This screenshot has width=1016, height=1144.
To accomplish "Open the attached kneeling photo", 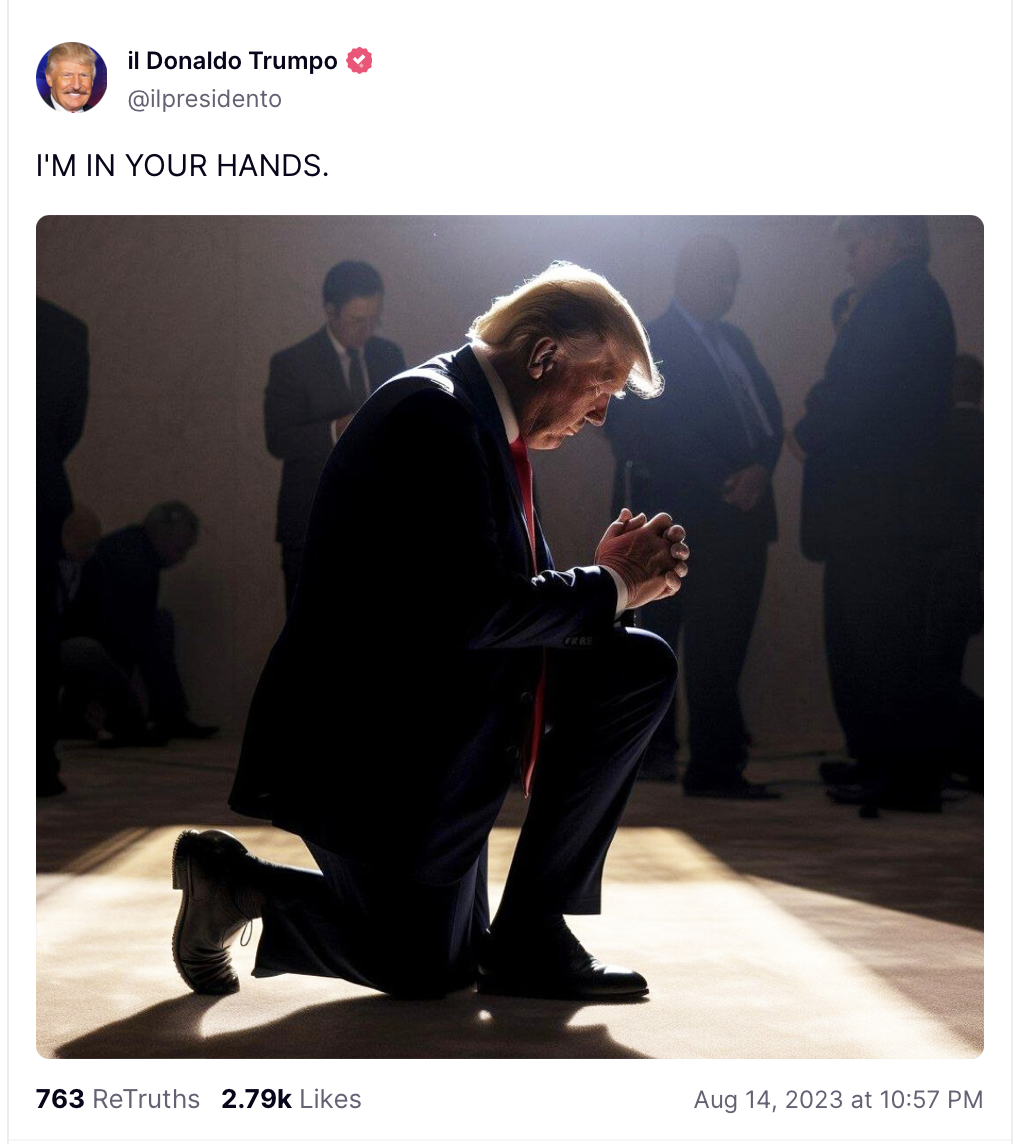I will 510,636.
